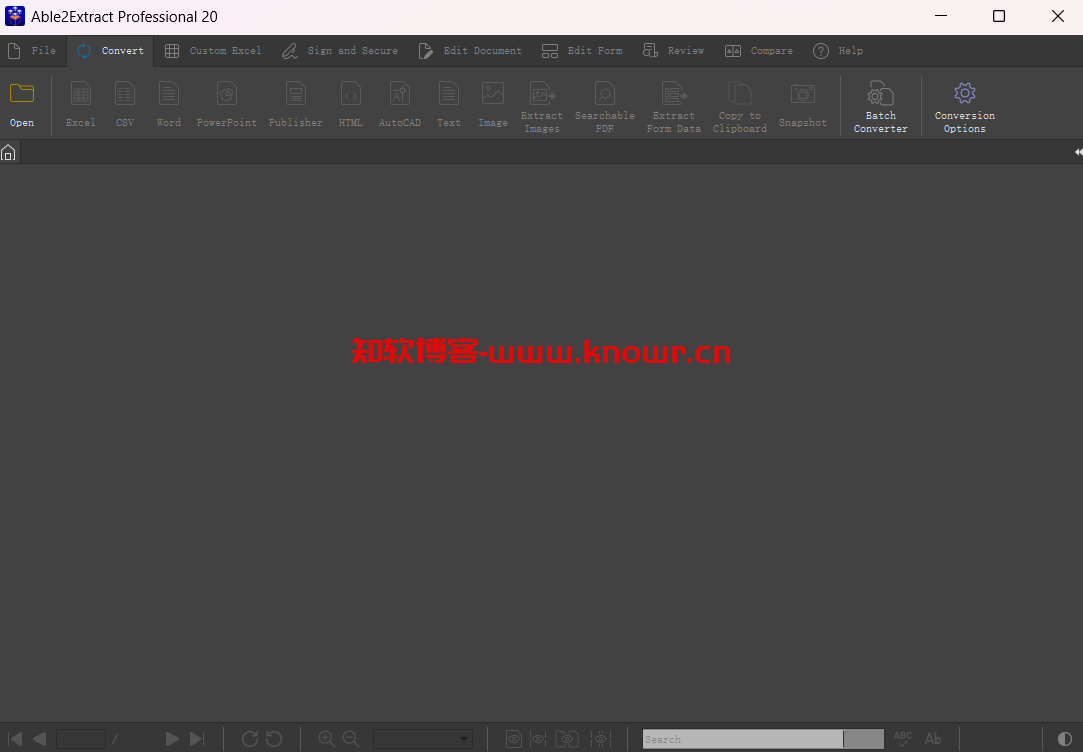Switch to the Convert tab
Viewport: 1083px width, 752px height.
click(x=111, y=51)
